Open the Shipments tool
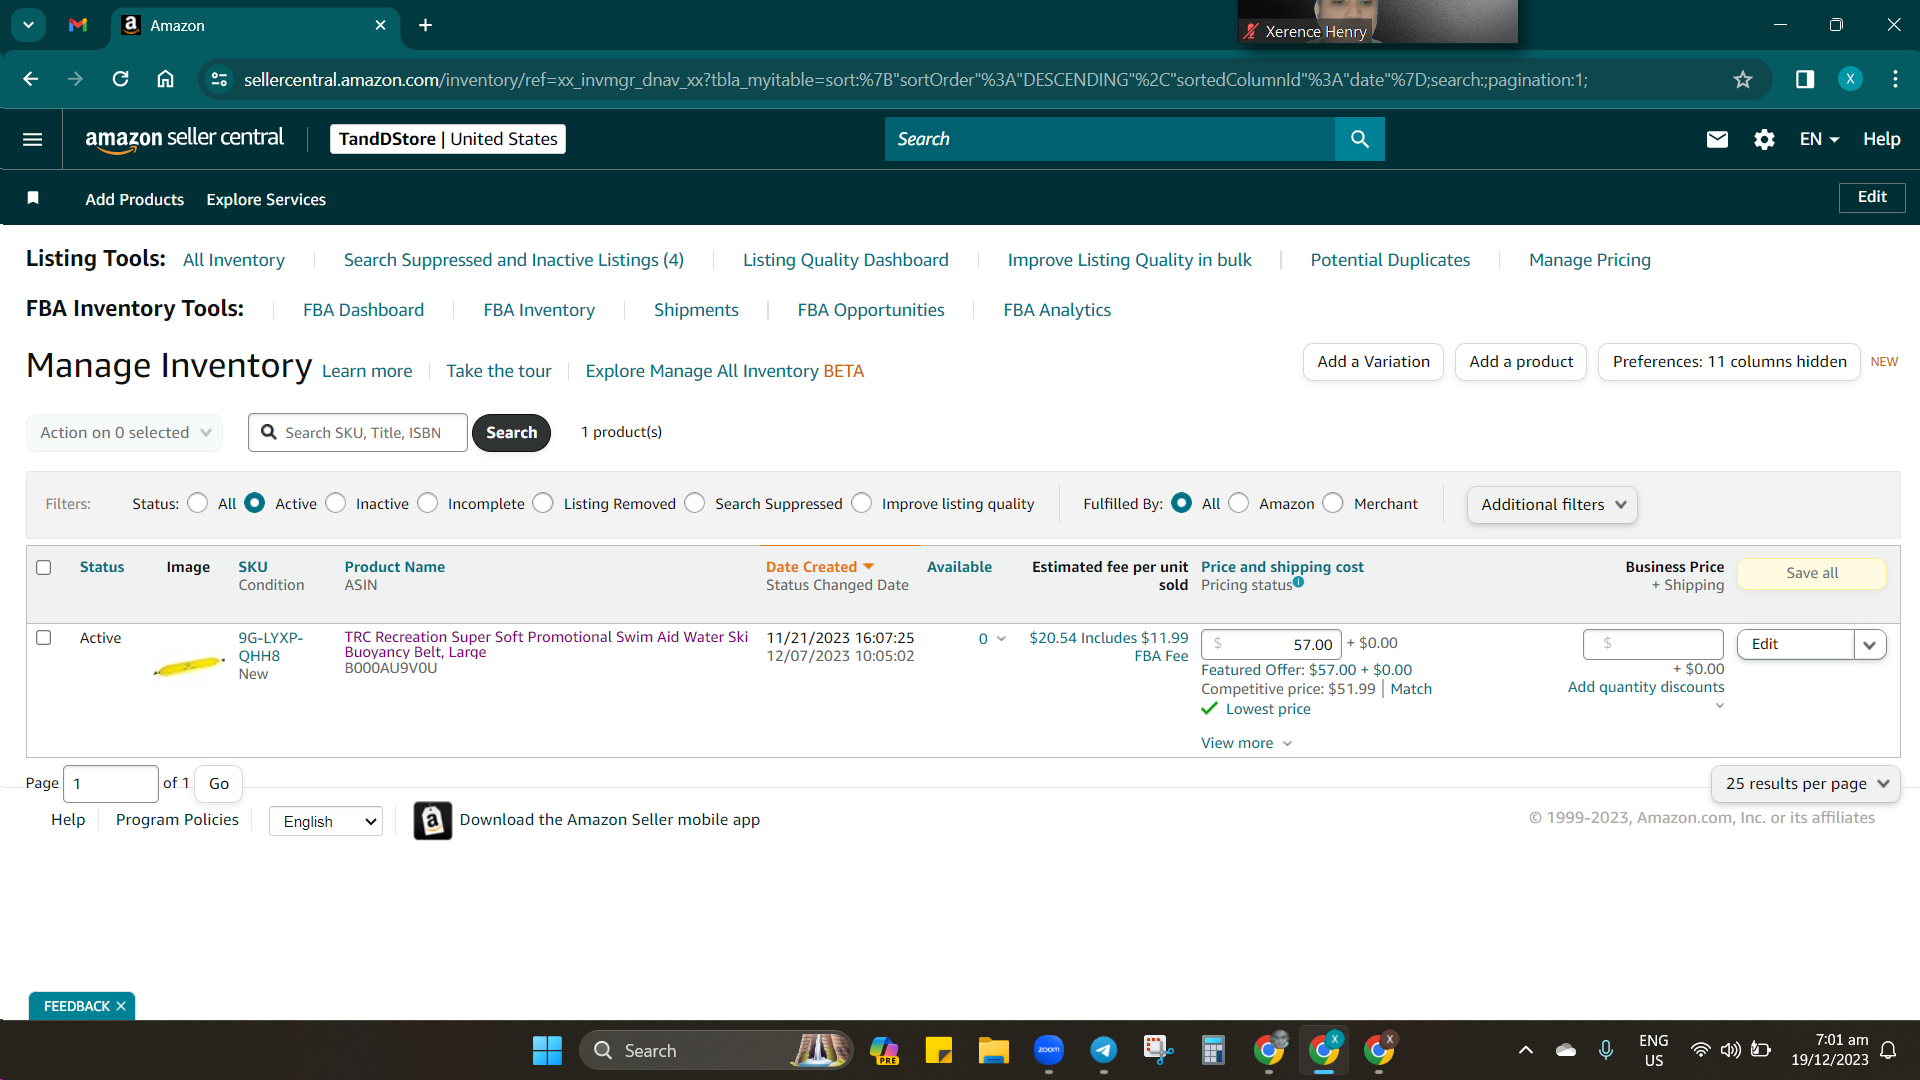The height and width of the screenshot is (1080, 1920). [x=696, y=310]
